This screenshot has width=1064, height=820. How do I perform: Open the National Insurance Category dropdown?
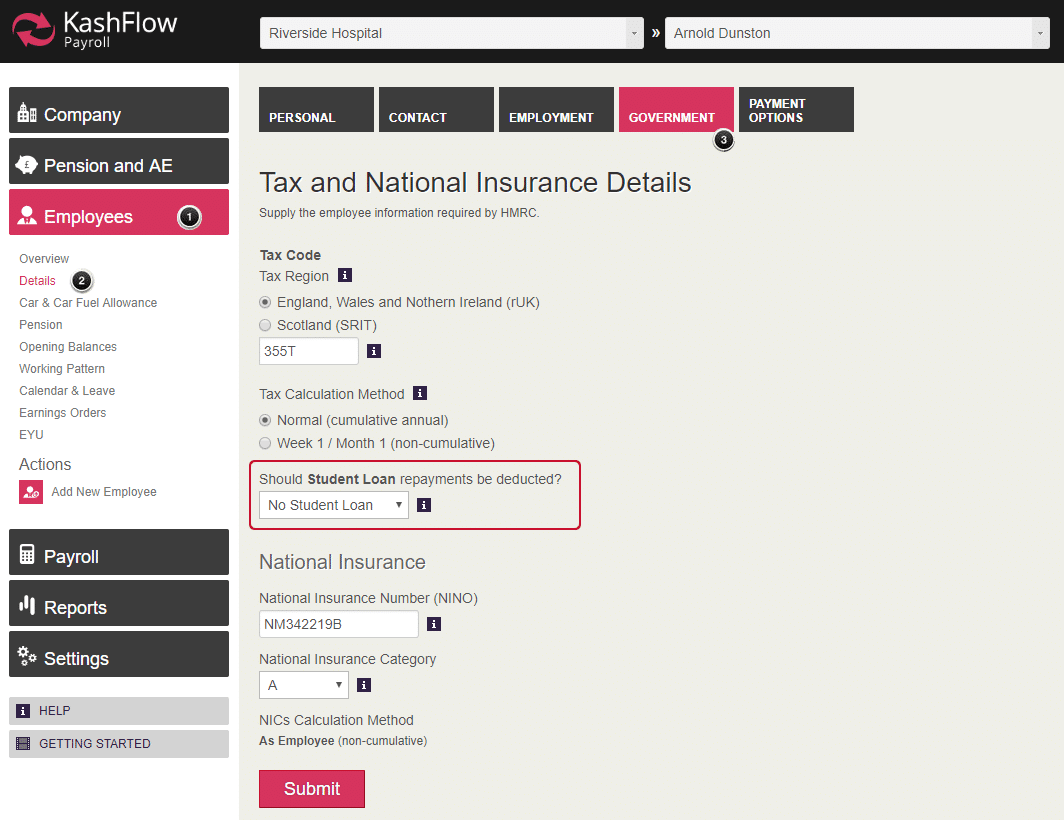click(x=304, y=685)
